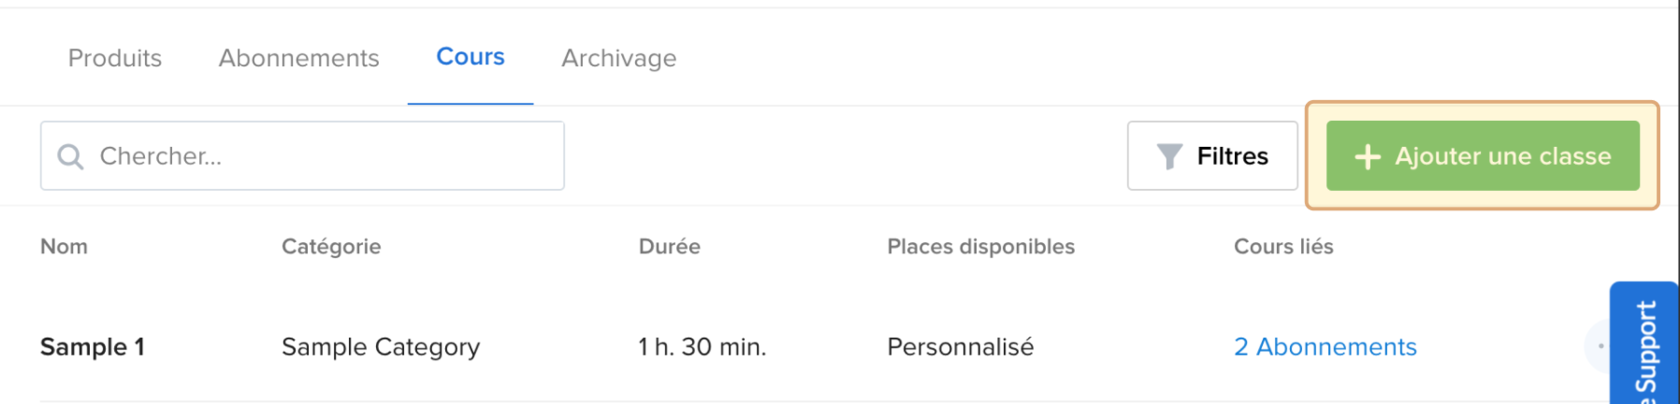Open the Produits tab

[x=115, y=58]
